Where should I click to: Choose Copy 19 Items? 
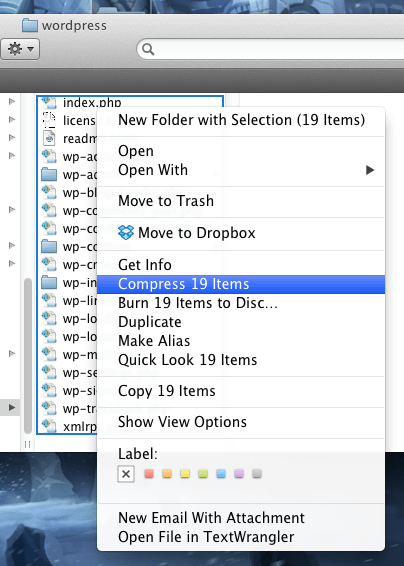(241, 391)
